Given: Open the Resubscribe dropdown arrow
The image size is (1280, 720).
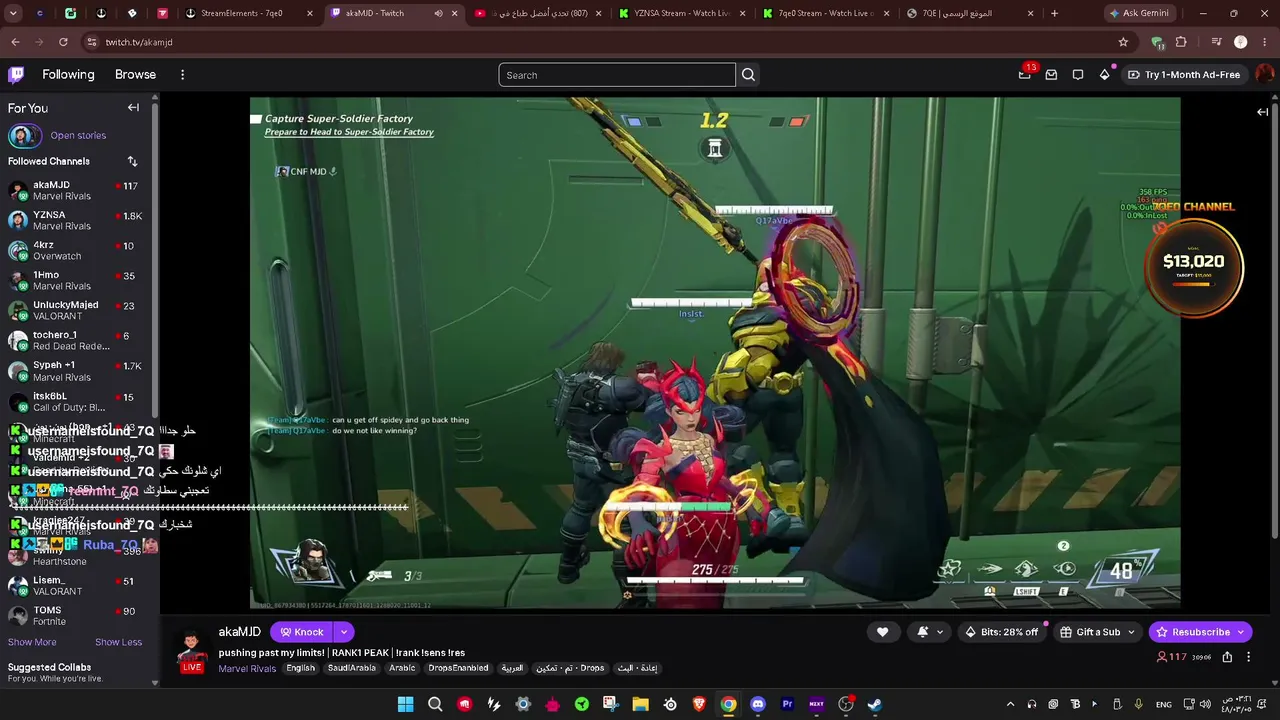Looking at the screenshot, I should click(1241, 632).
